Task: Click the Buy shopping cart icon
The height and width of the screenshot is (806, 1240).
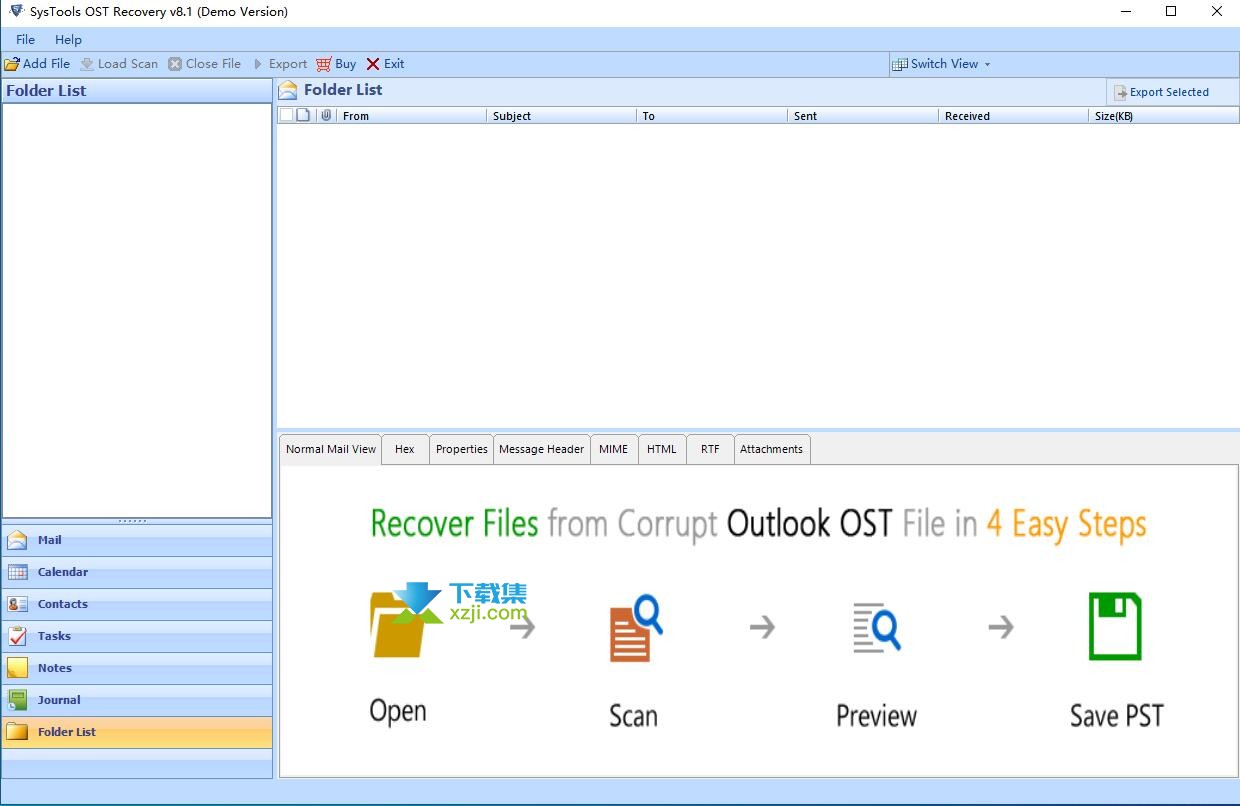Action: [x=324, y=64]
